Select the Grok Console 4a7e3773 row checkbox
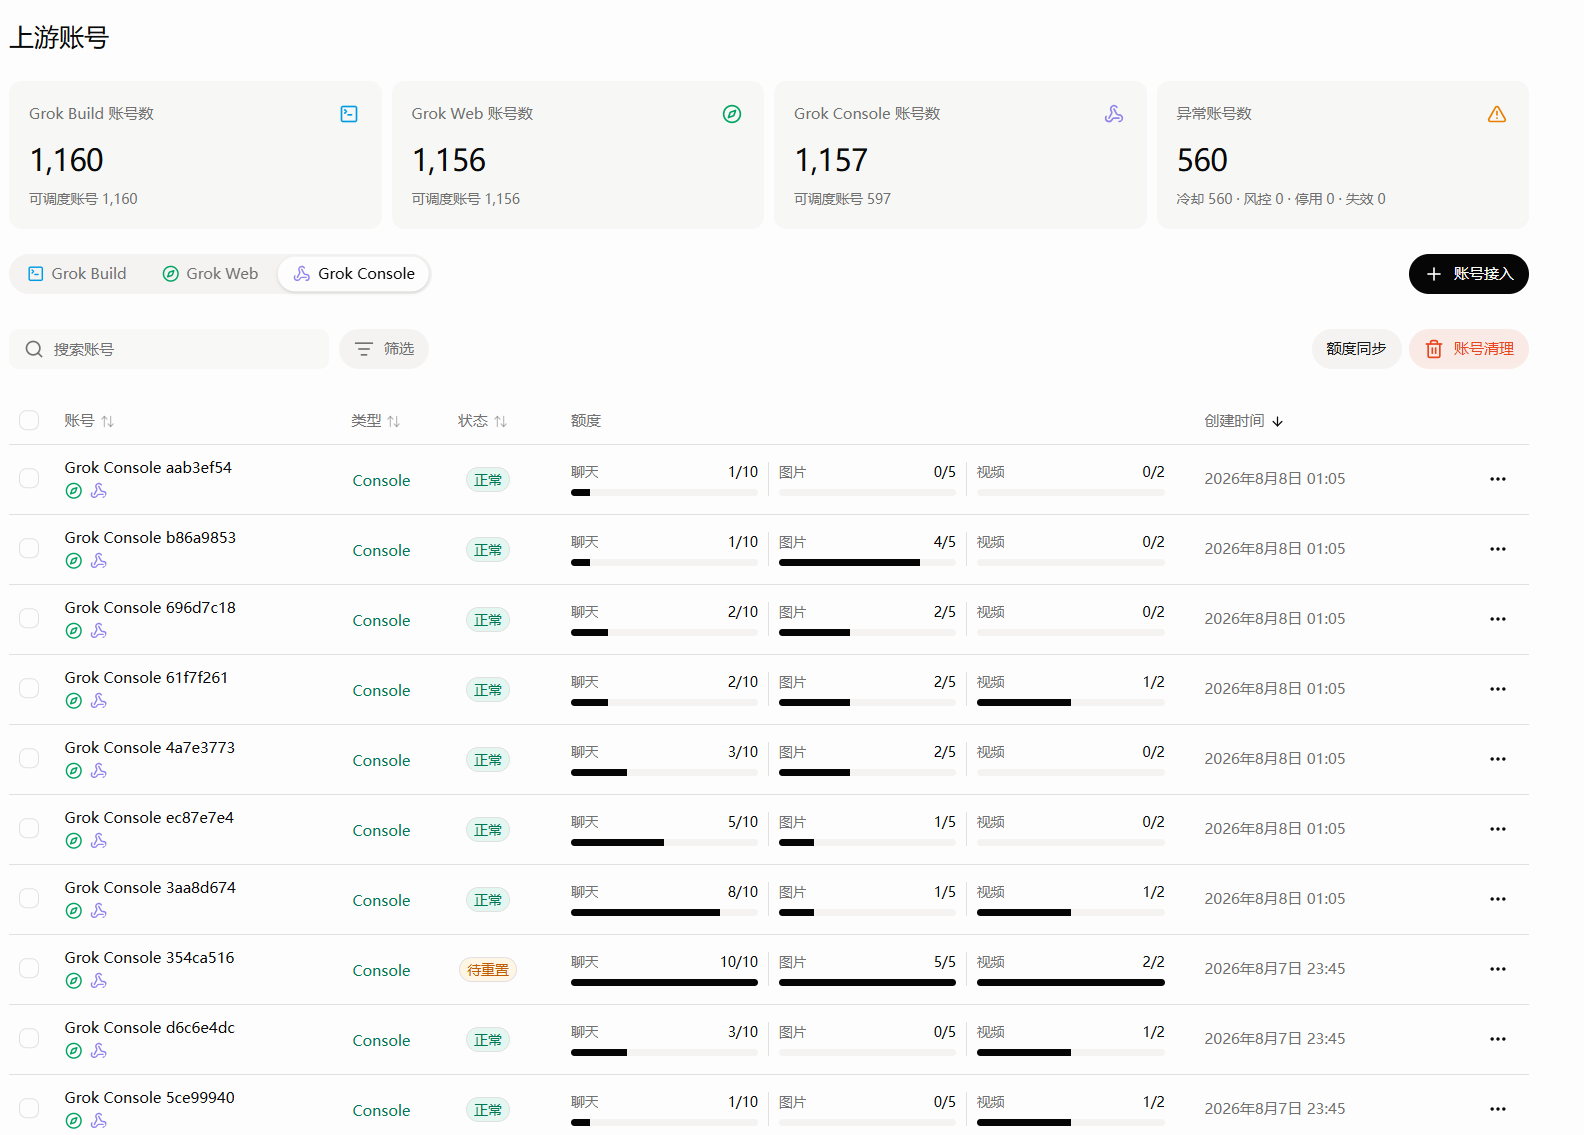The width and height of the screenshot is (1584, 1135). (29, 758)
